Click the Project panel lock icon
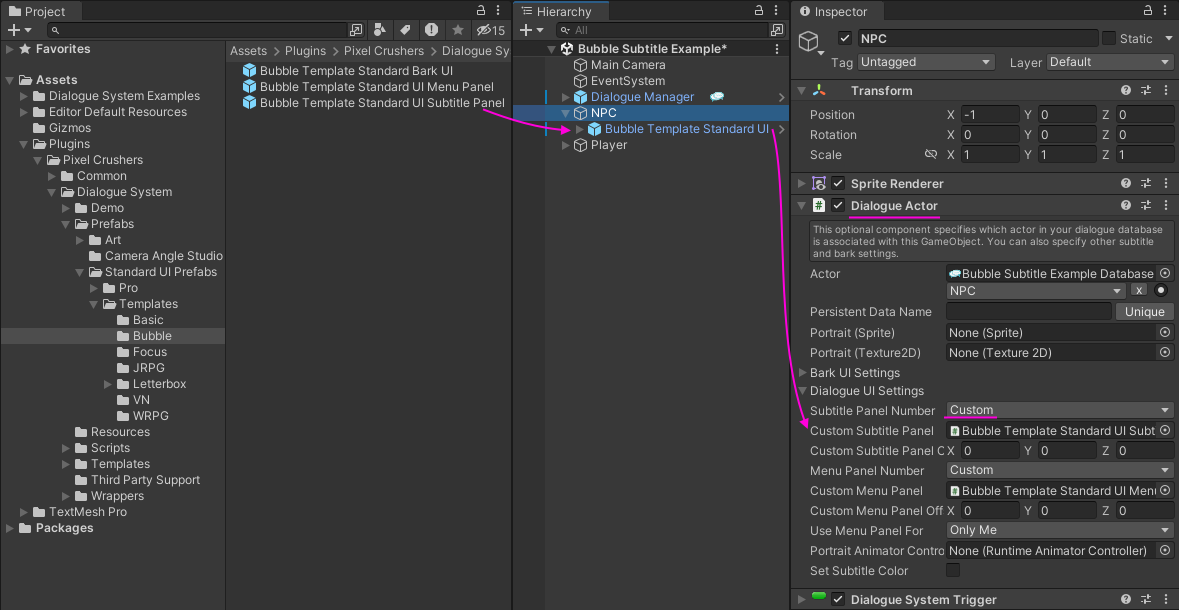 481,11
